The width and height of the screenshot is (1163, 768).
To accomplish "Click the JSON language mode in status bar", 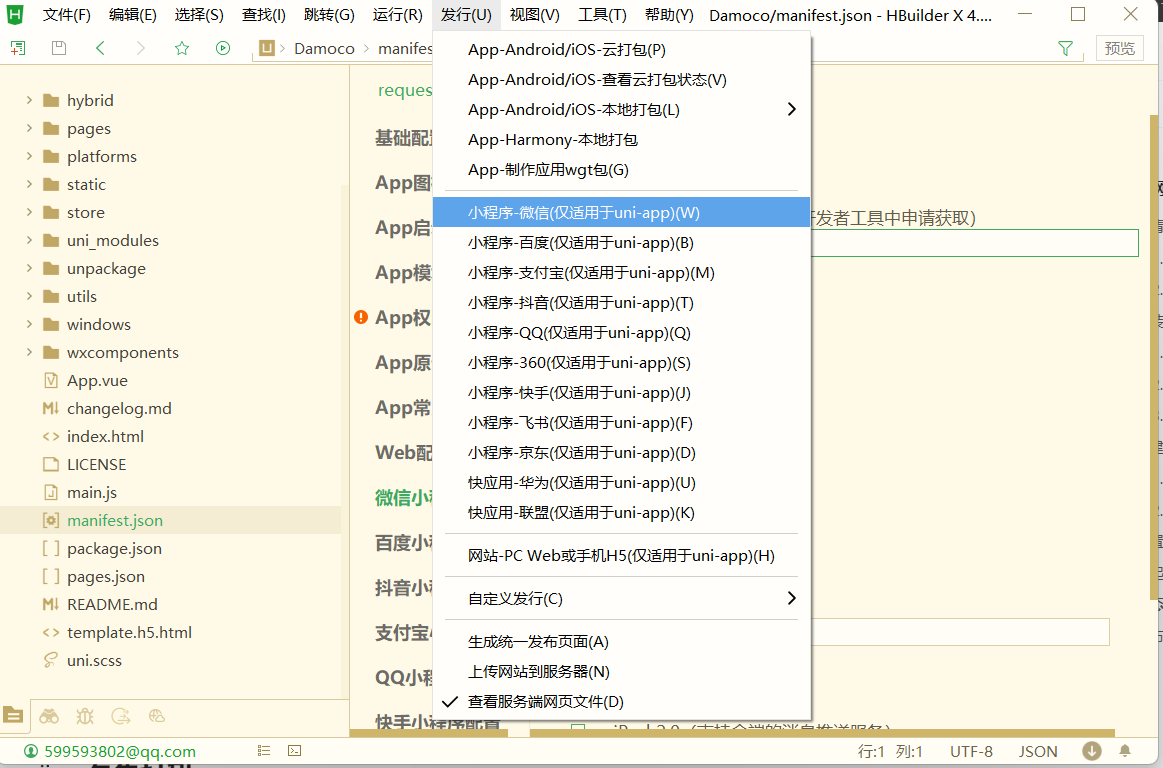I will [1038, 751].
